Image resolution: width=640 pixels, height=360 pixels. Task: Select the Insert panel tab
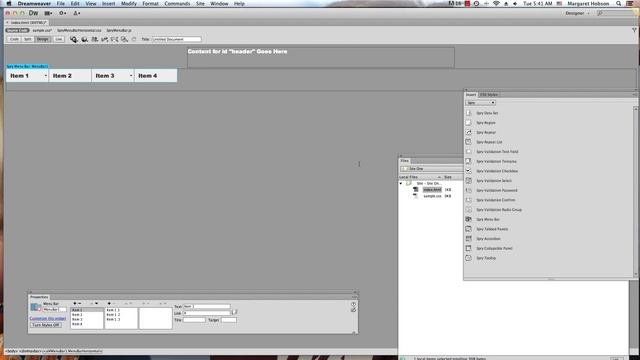pos(471,95)
